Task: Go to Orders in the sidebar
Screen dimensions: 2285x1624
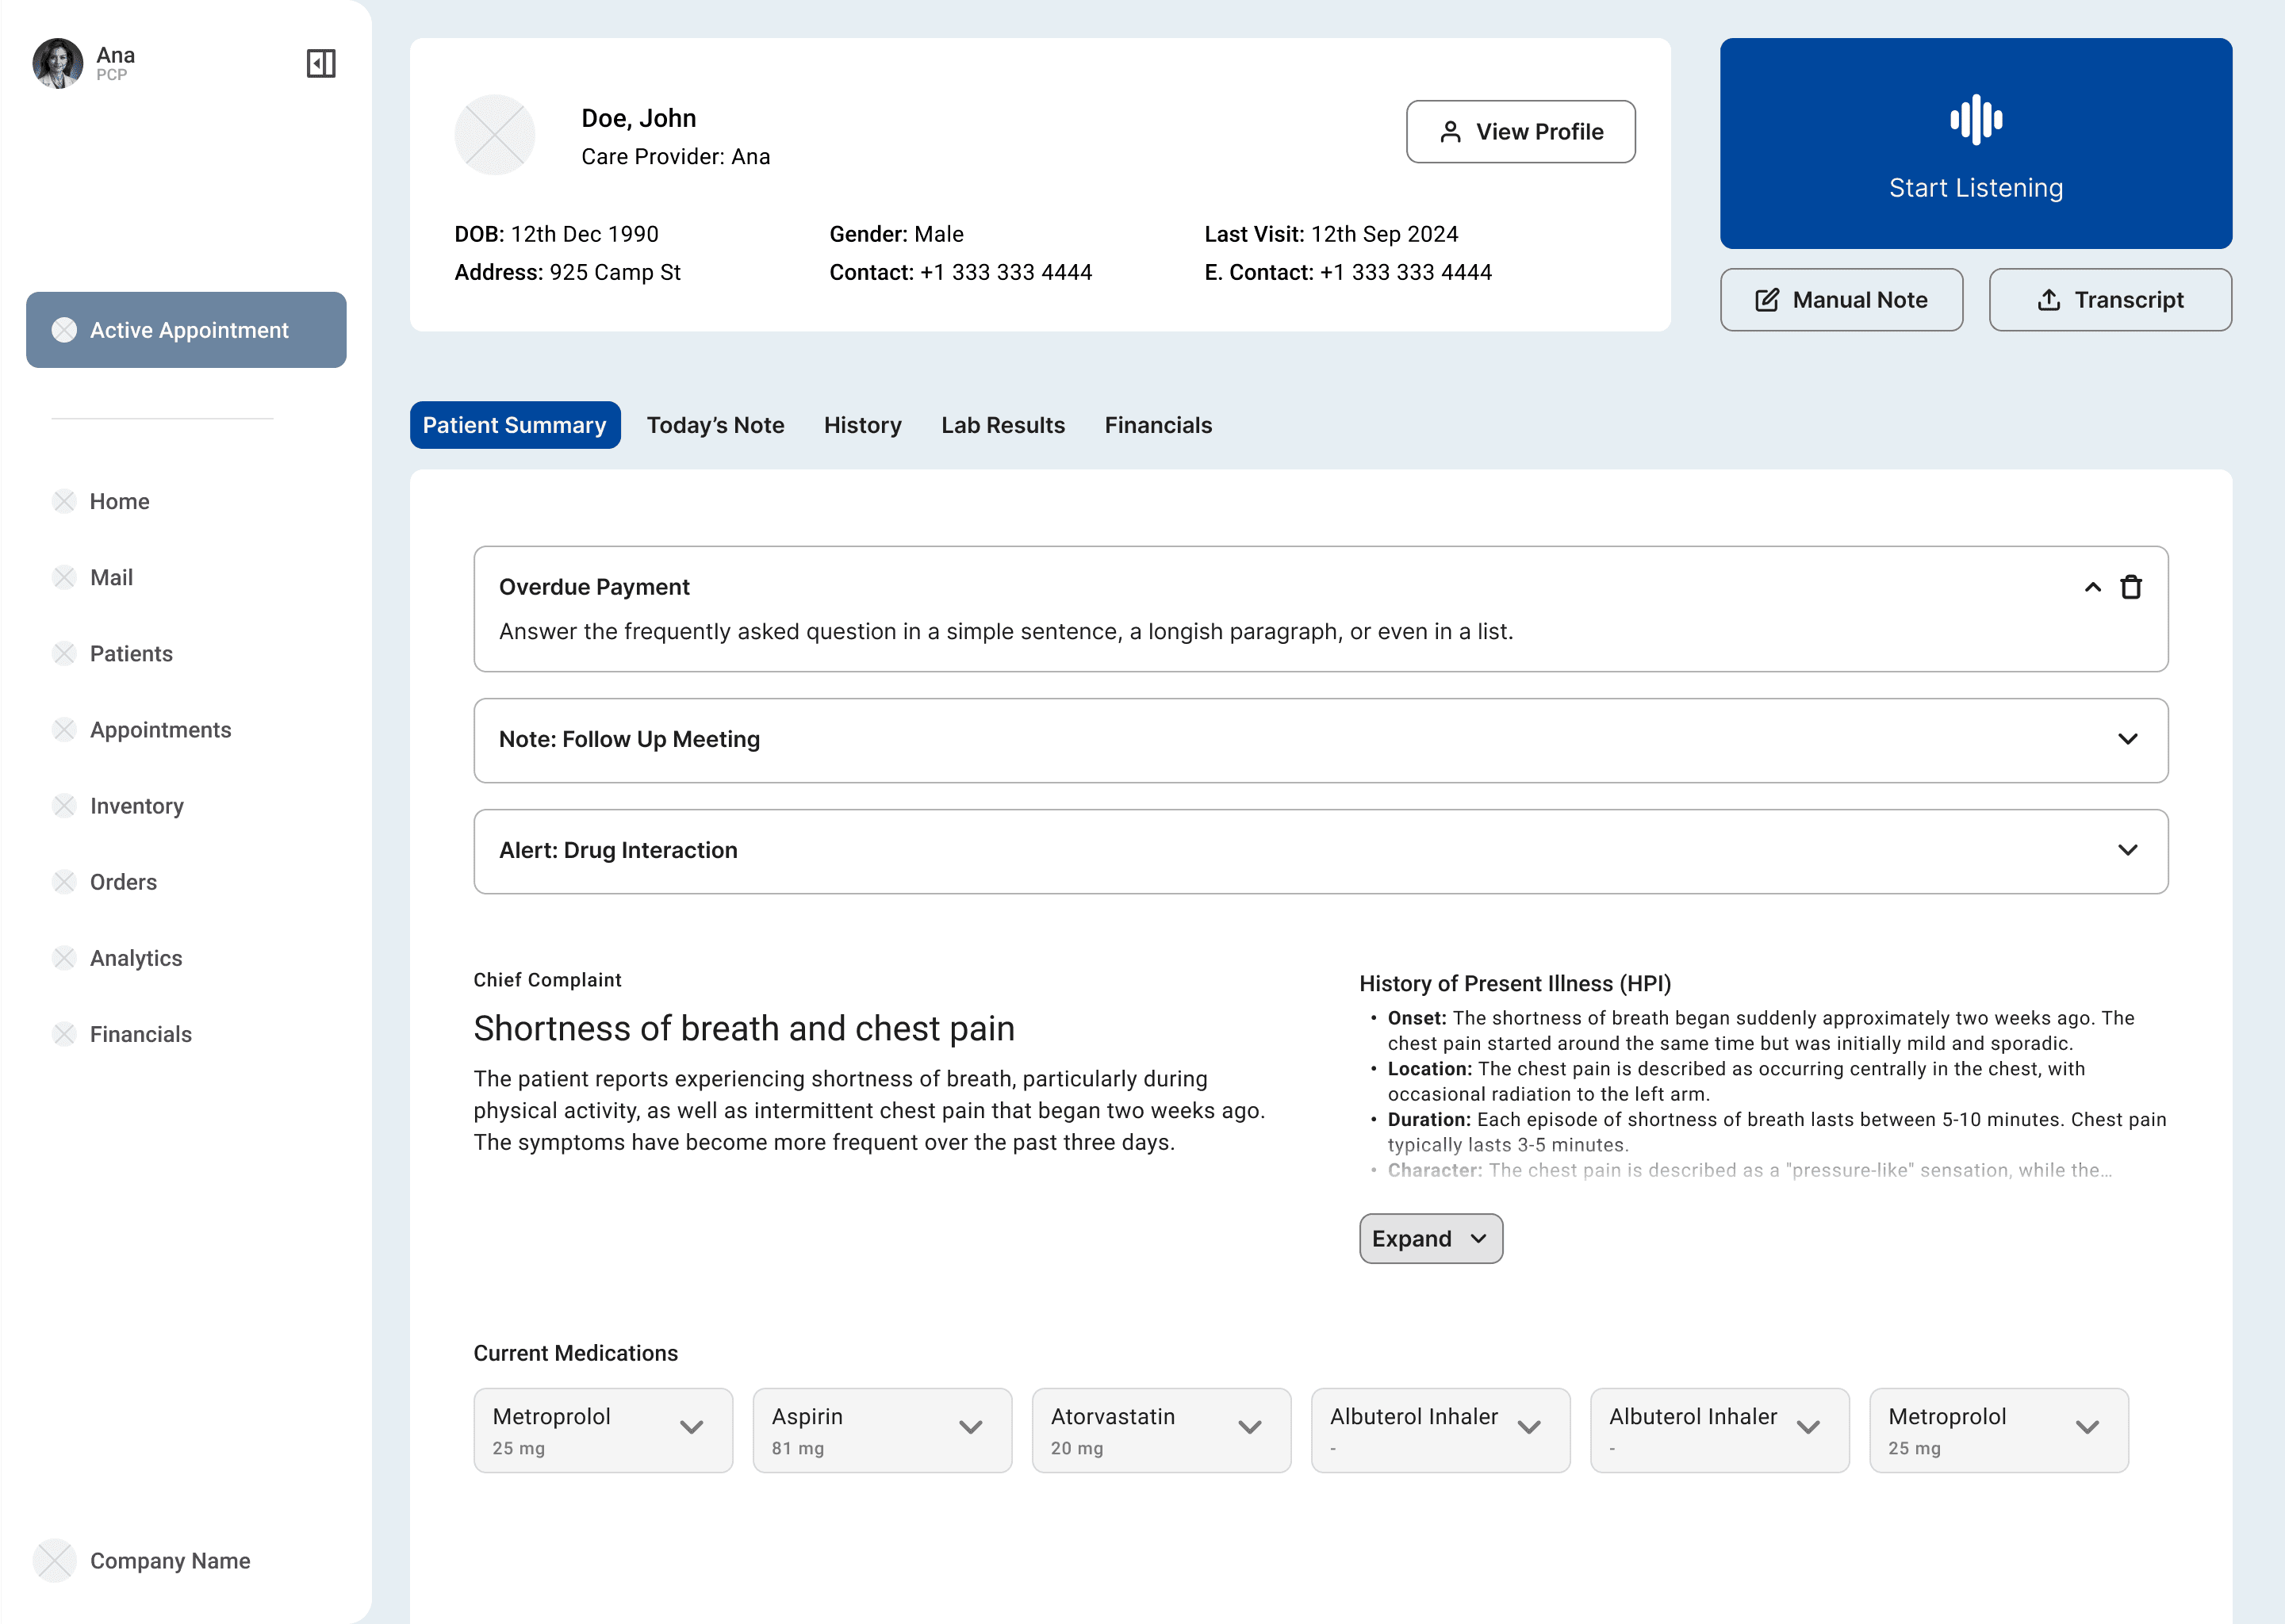Action: click(x=105, y=881)
